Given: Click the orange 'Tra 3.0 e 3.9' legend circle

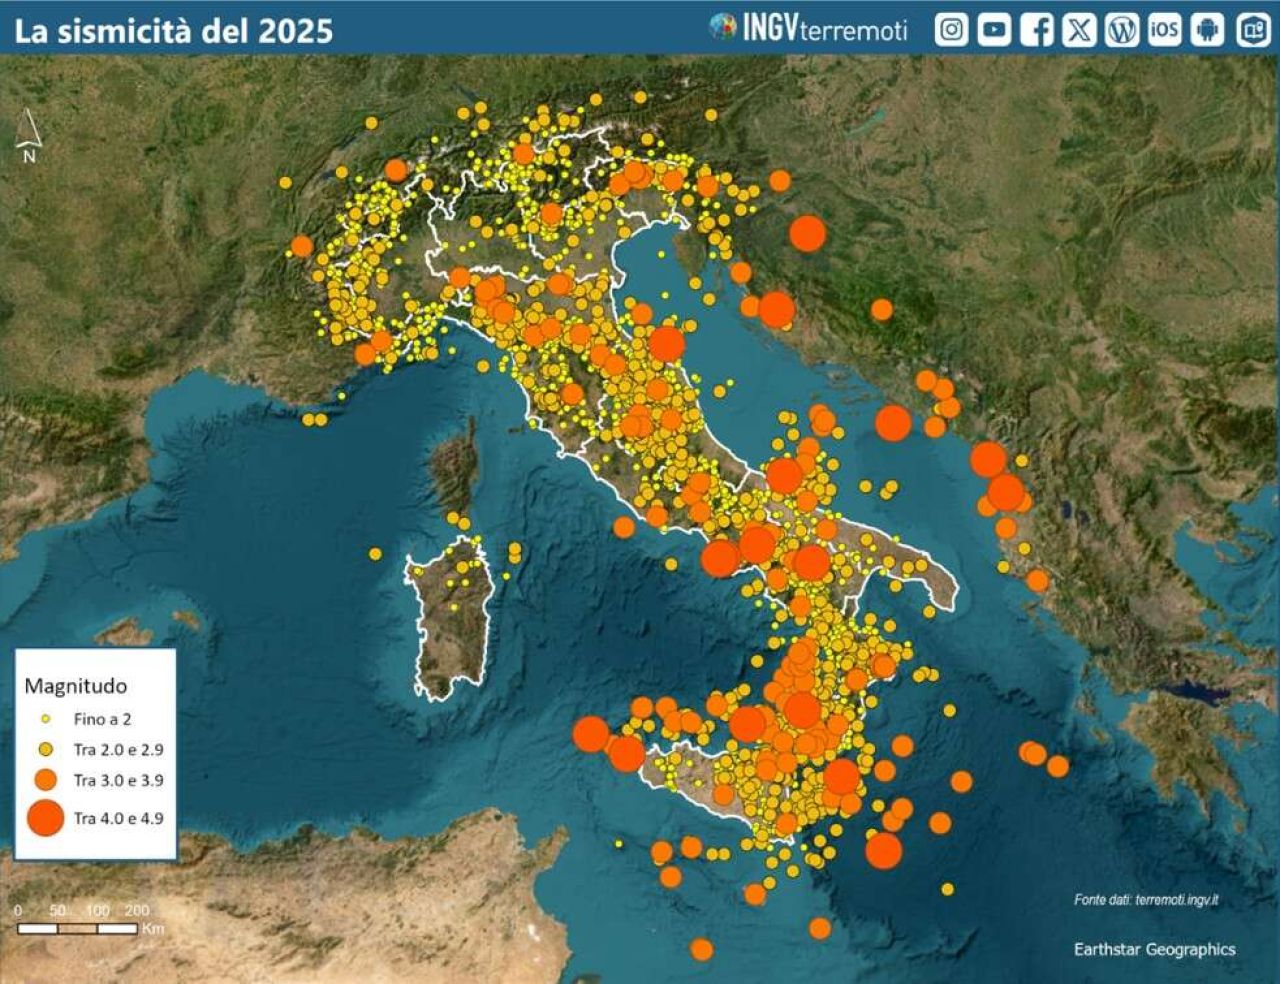Looking at the screenshot, I should pos(45,780).
